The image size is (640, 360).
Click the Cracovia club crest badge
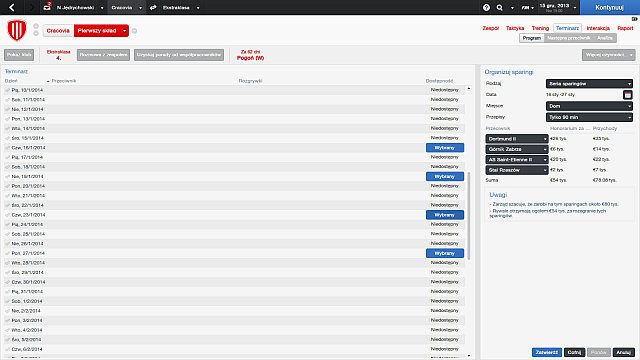pos(17,30)
